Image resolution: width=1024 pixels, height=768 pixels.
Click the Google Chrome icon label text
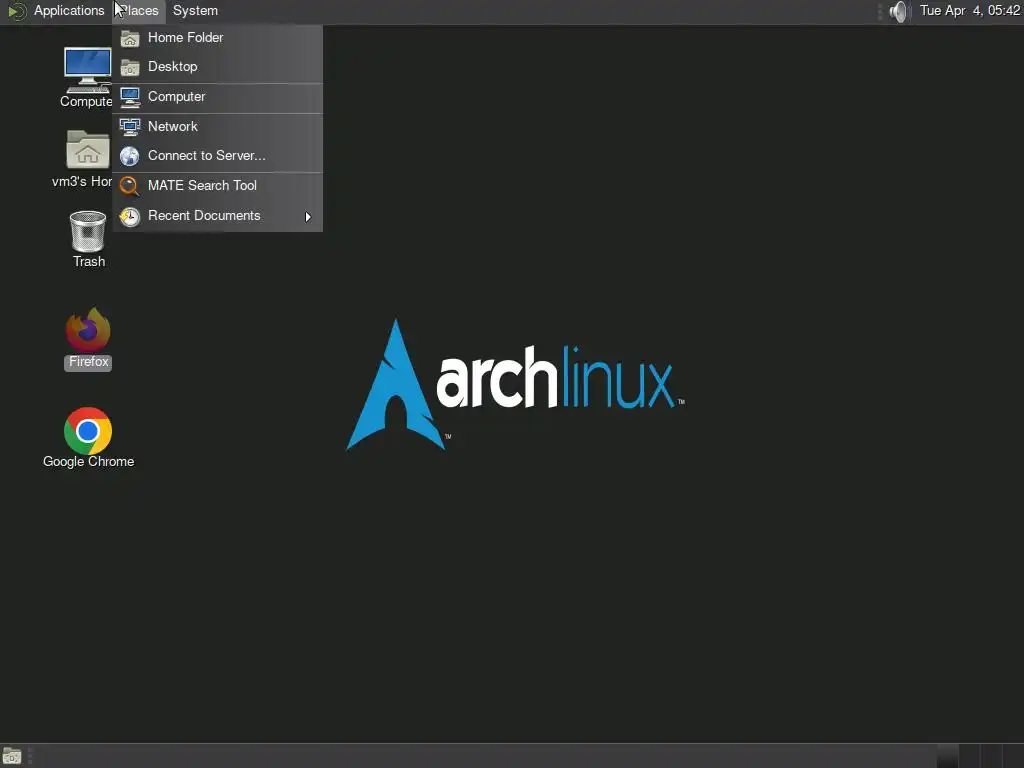[x=88, y=462]
